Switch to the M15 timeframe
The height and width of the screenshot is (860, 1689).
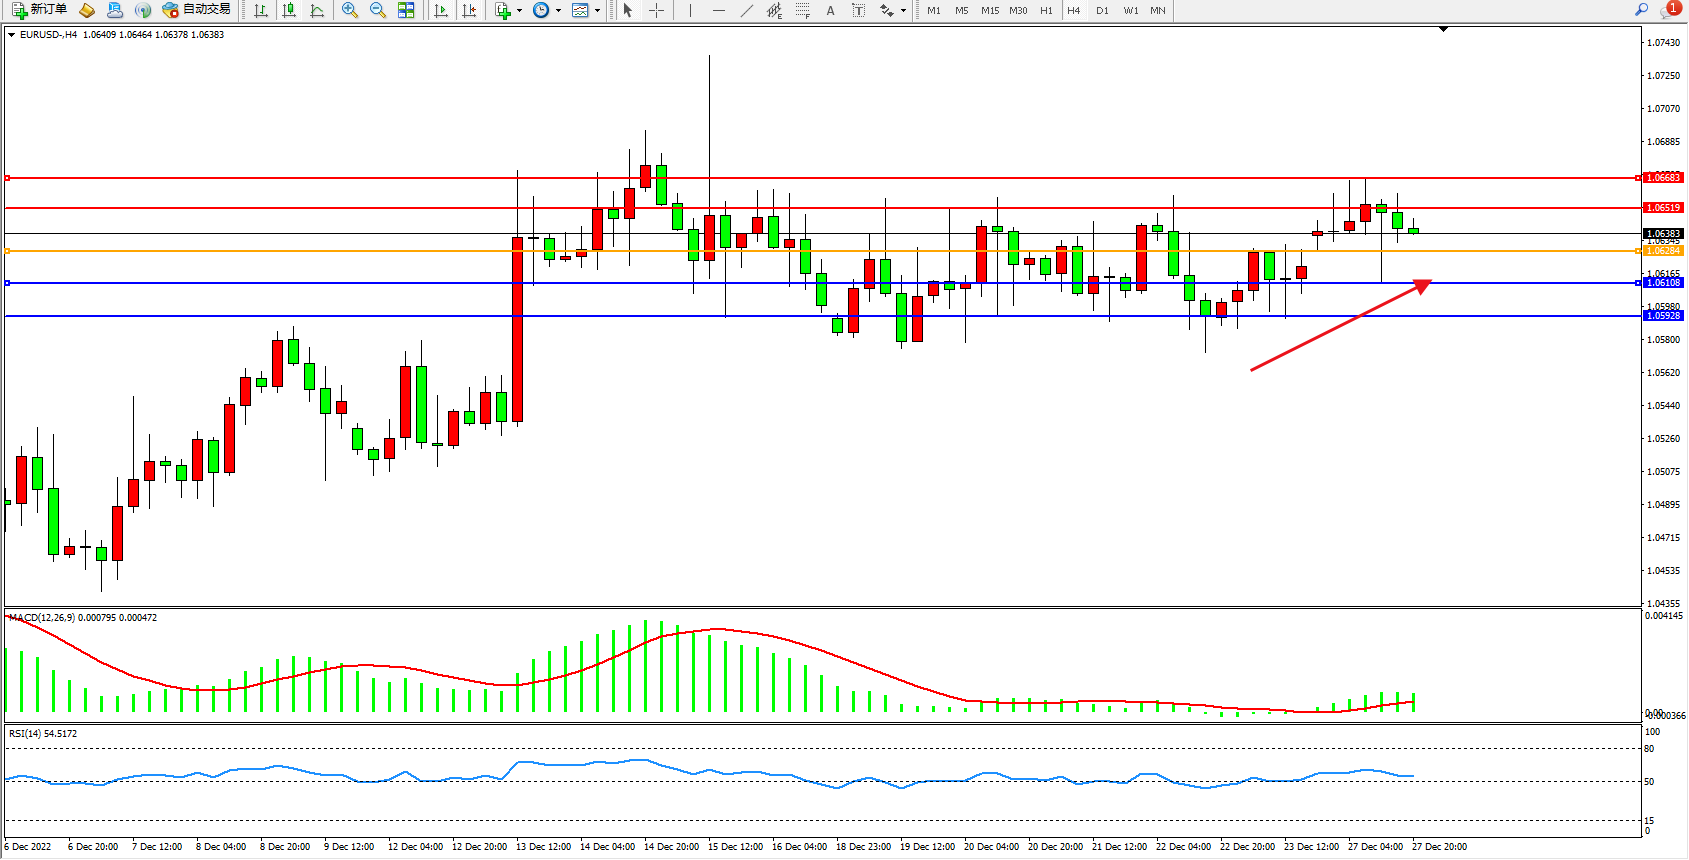990,10
